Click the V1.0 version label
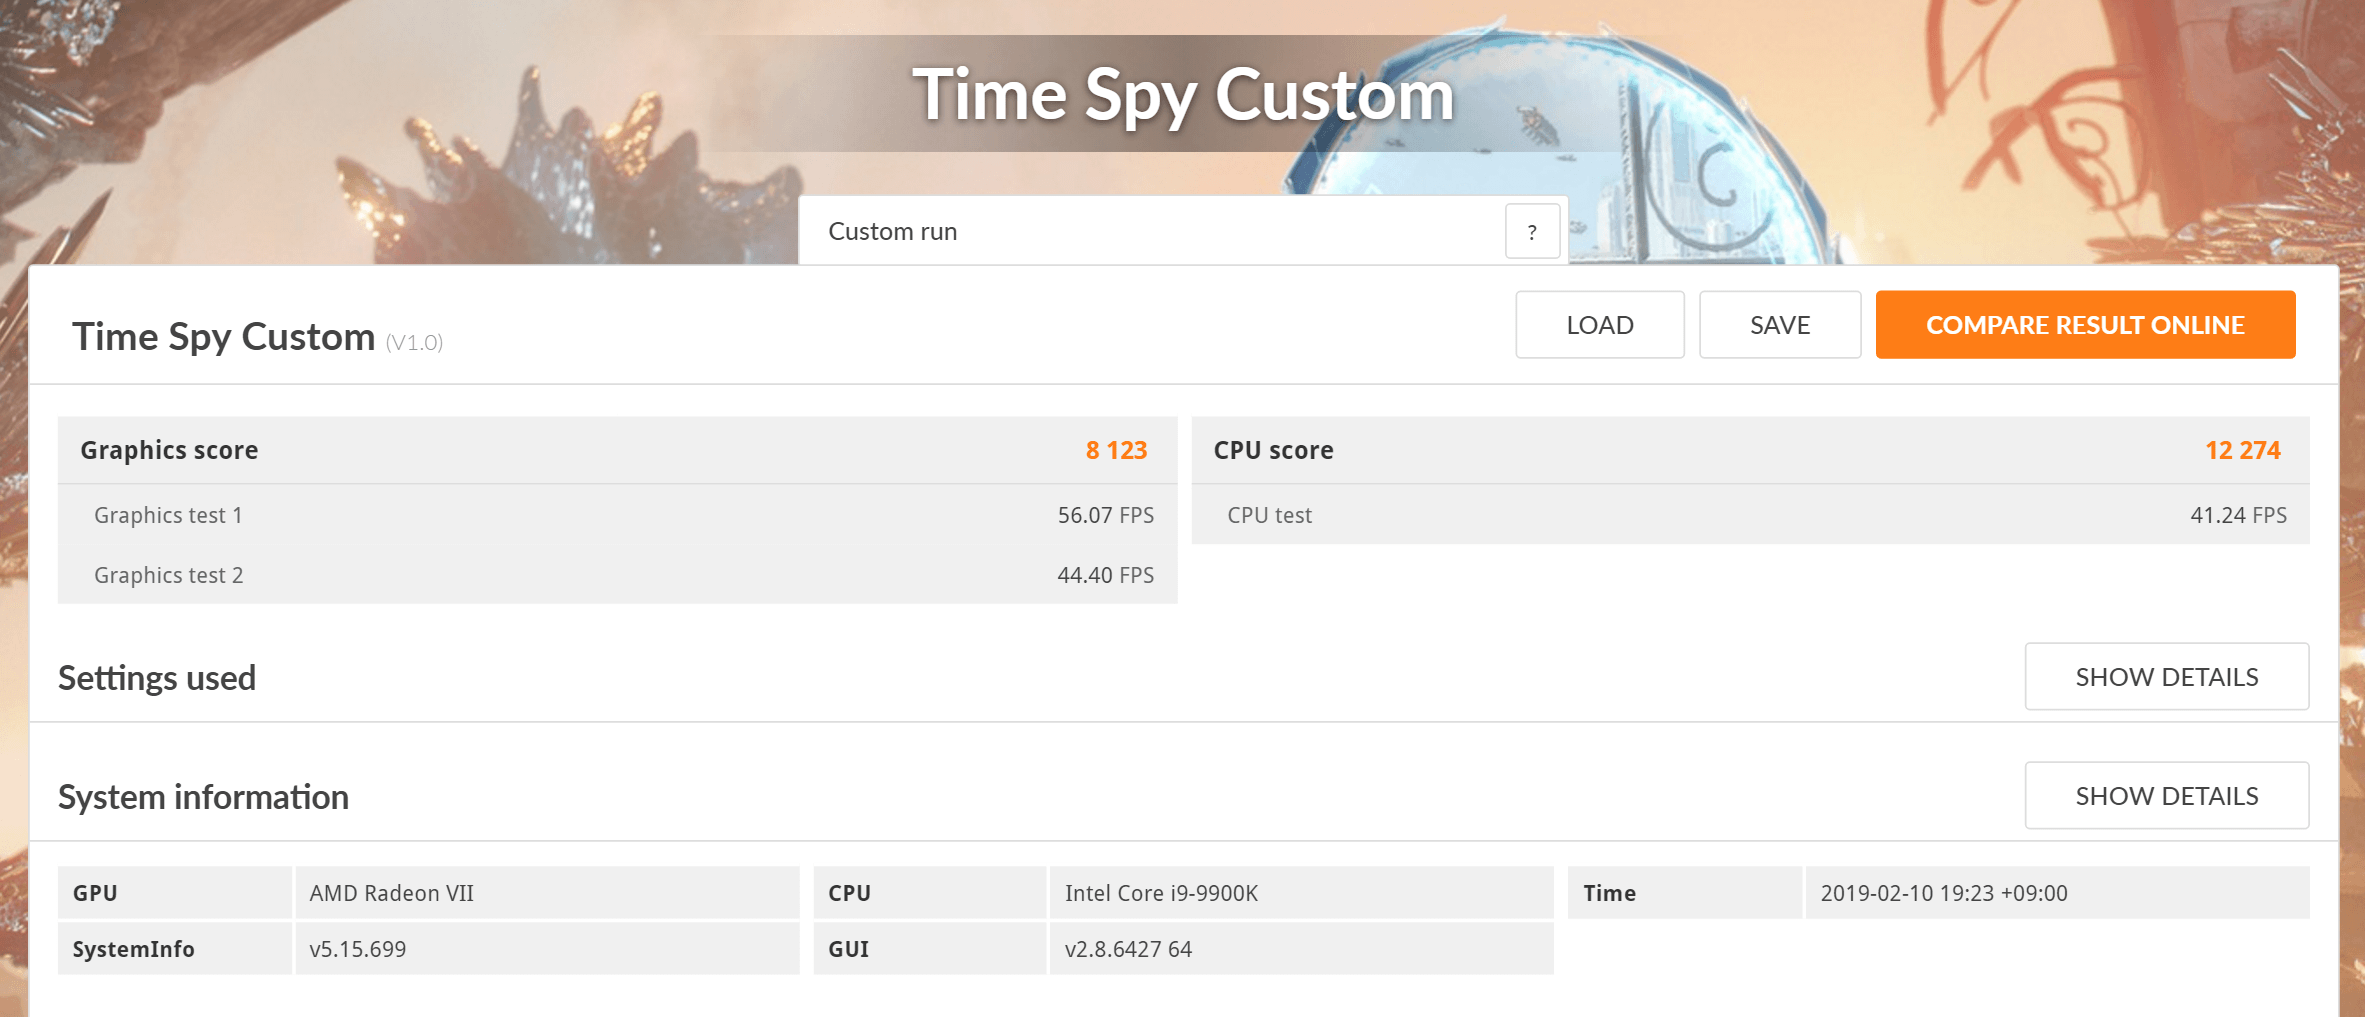The width and height of the screenshot is (2365, 1017). pyautogui.click(x=414, y=342)
